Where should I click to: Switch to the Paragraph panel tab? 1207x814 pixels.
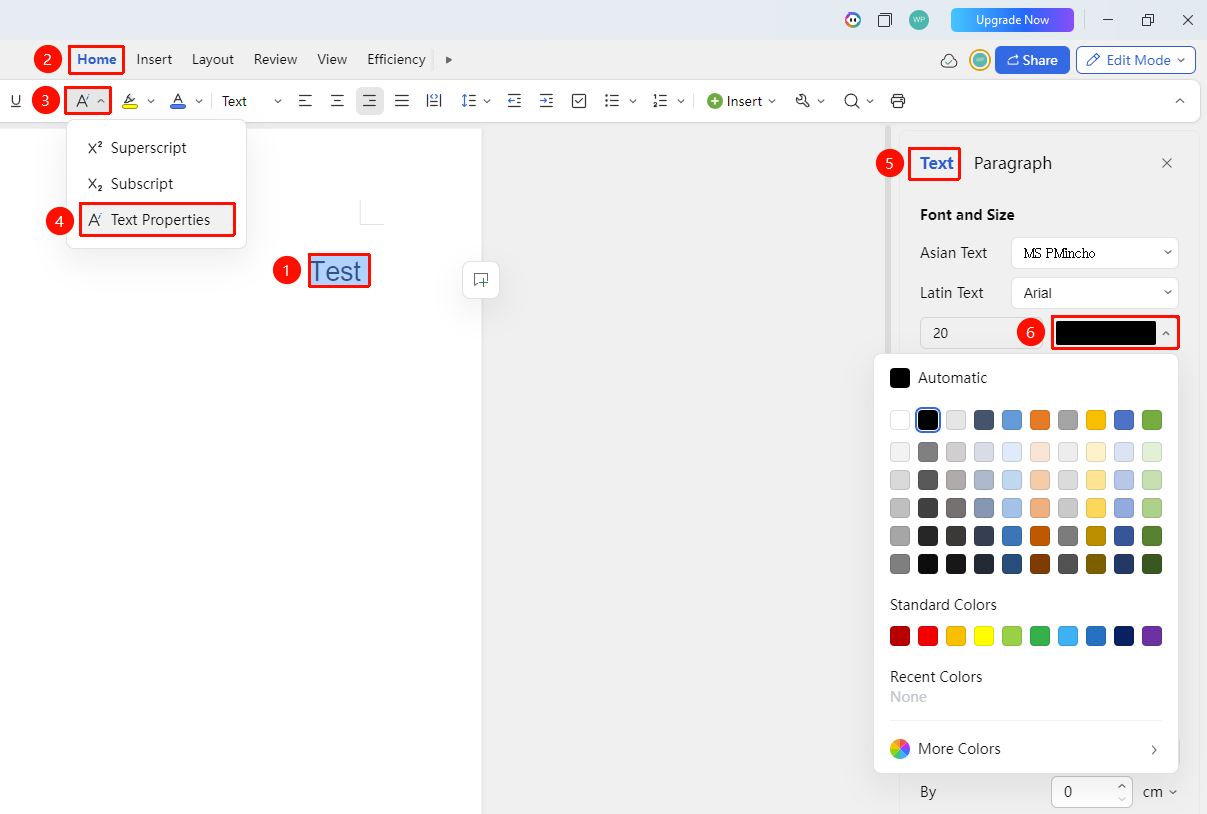(1013, 163)
